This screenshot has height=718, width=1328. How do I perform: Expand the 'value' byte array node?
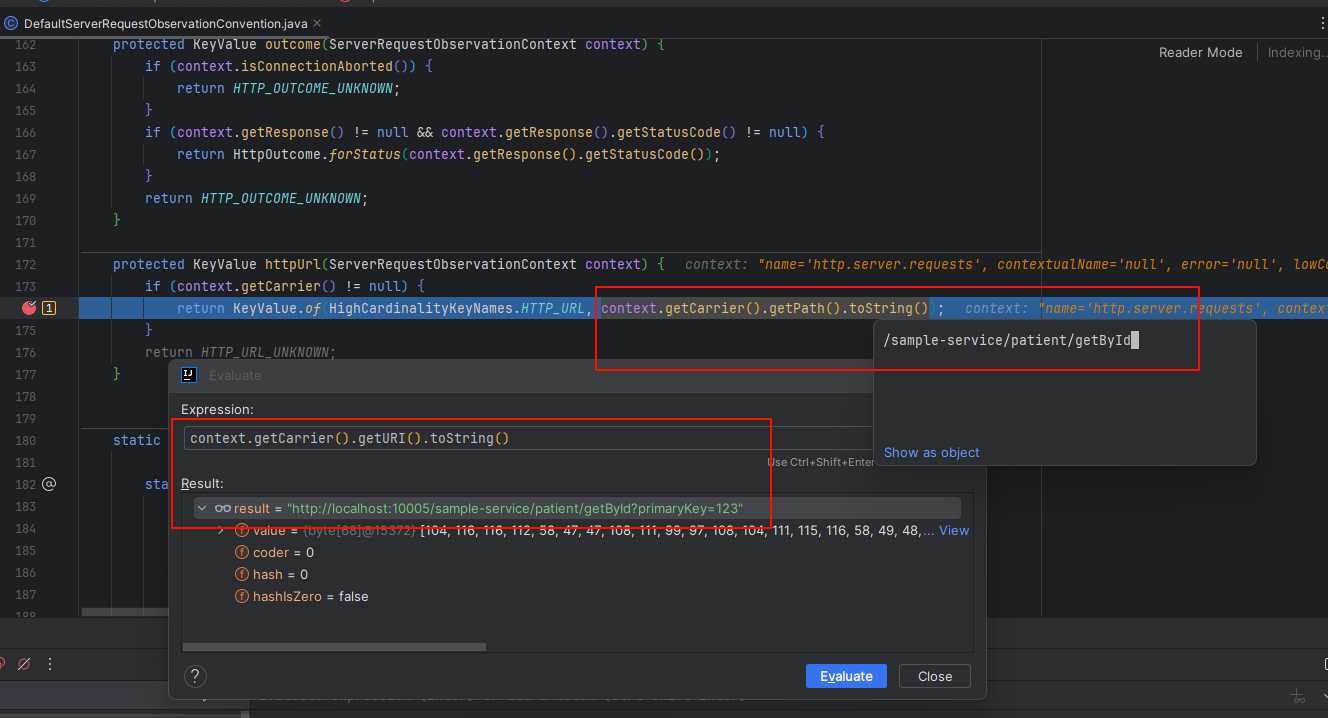tap(221, 530)
